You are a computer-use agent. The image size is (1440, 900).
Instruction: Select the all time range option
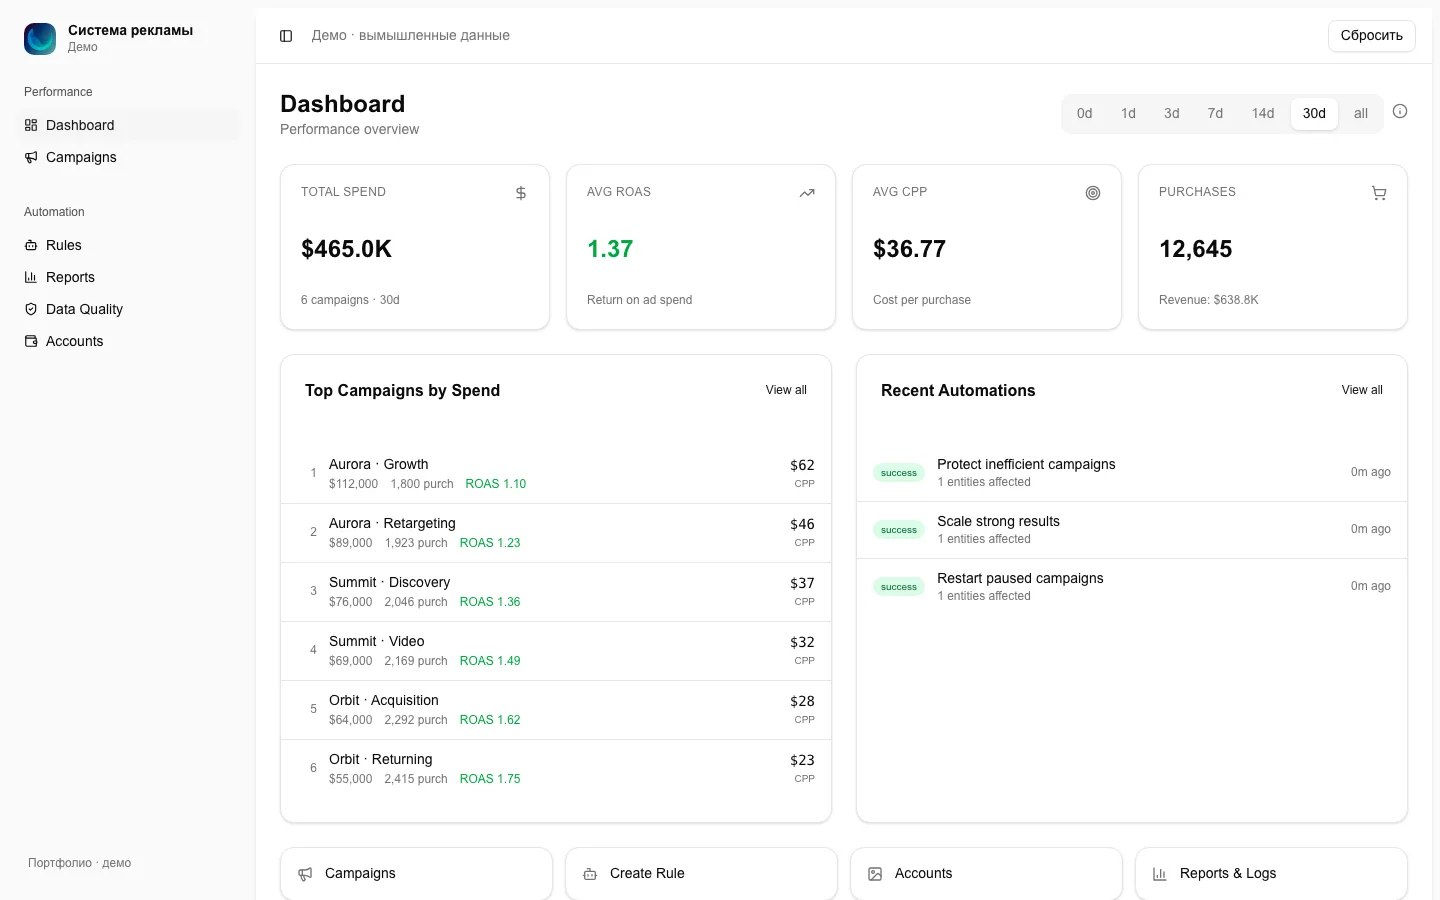click(x=1361, y=113)
